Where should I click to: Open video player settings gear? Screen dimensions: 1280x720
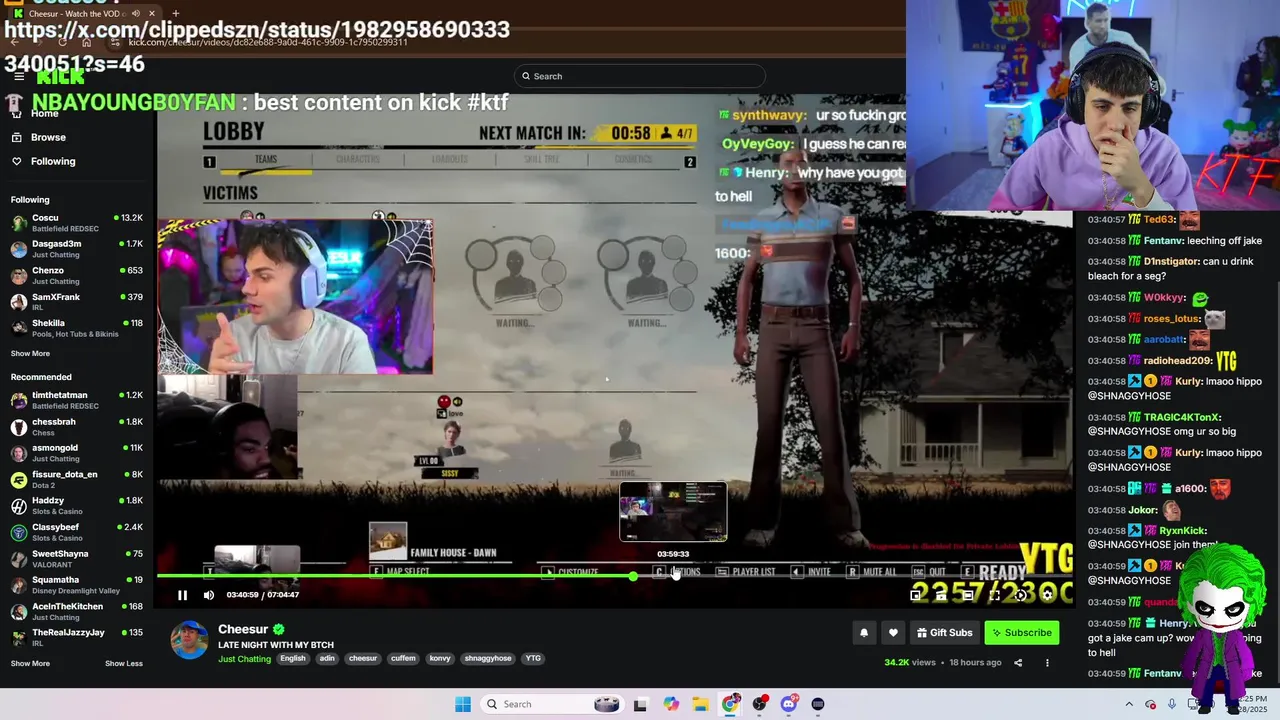coord(1047,595)
